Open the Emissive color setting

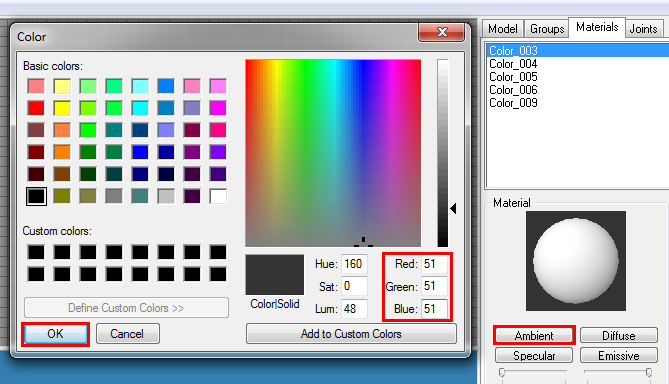[x=619, y=355]
